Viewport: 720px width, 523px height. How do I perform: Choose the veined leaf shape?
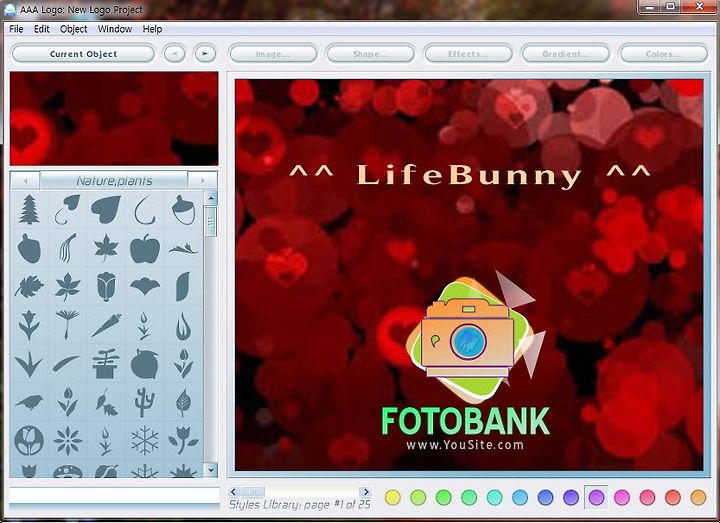coord(183,402)
